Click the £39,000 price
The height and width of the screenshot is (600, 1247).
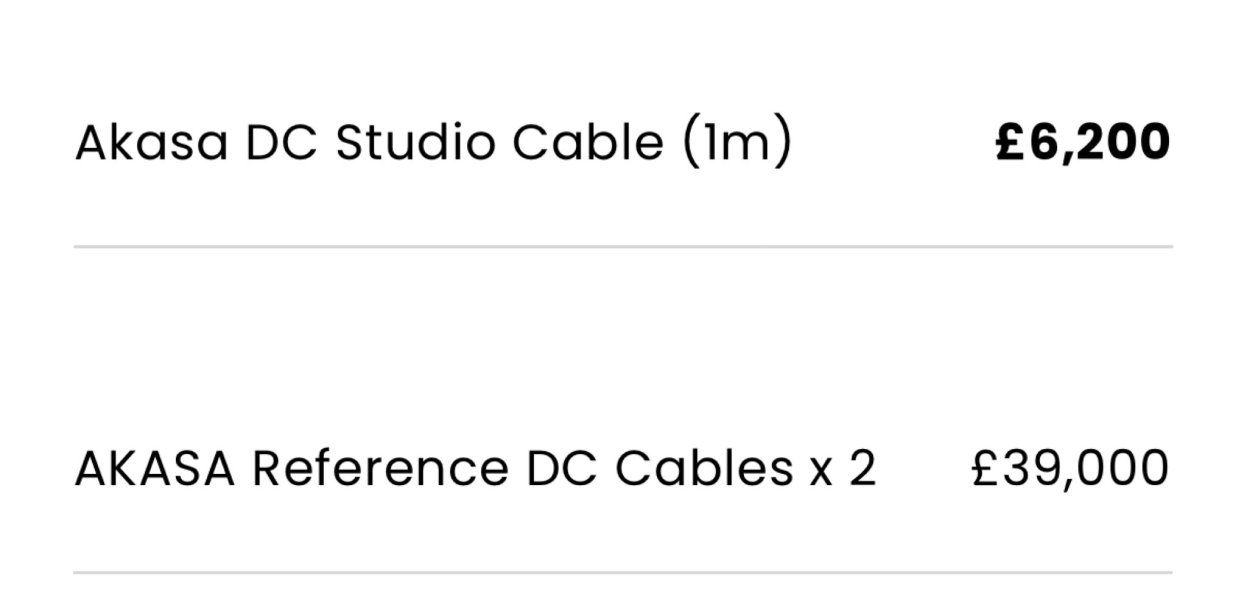point(1070,469)
